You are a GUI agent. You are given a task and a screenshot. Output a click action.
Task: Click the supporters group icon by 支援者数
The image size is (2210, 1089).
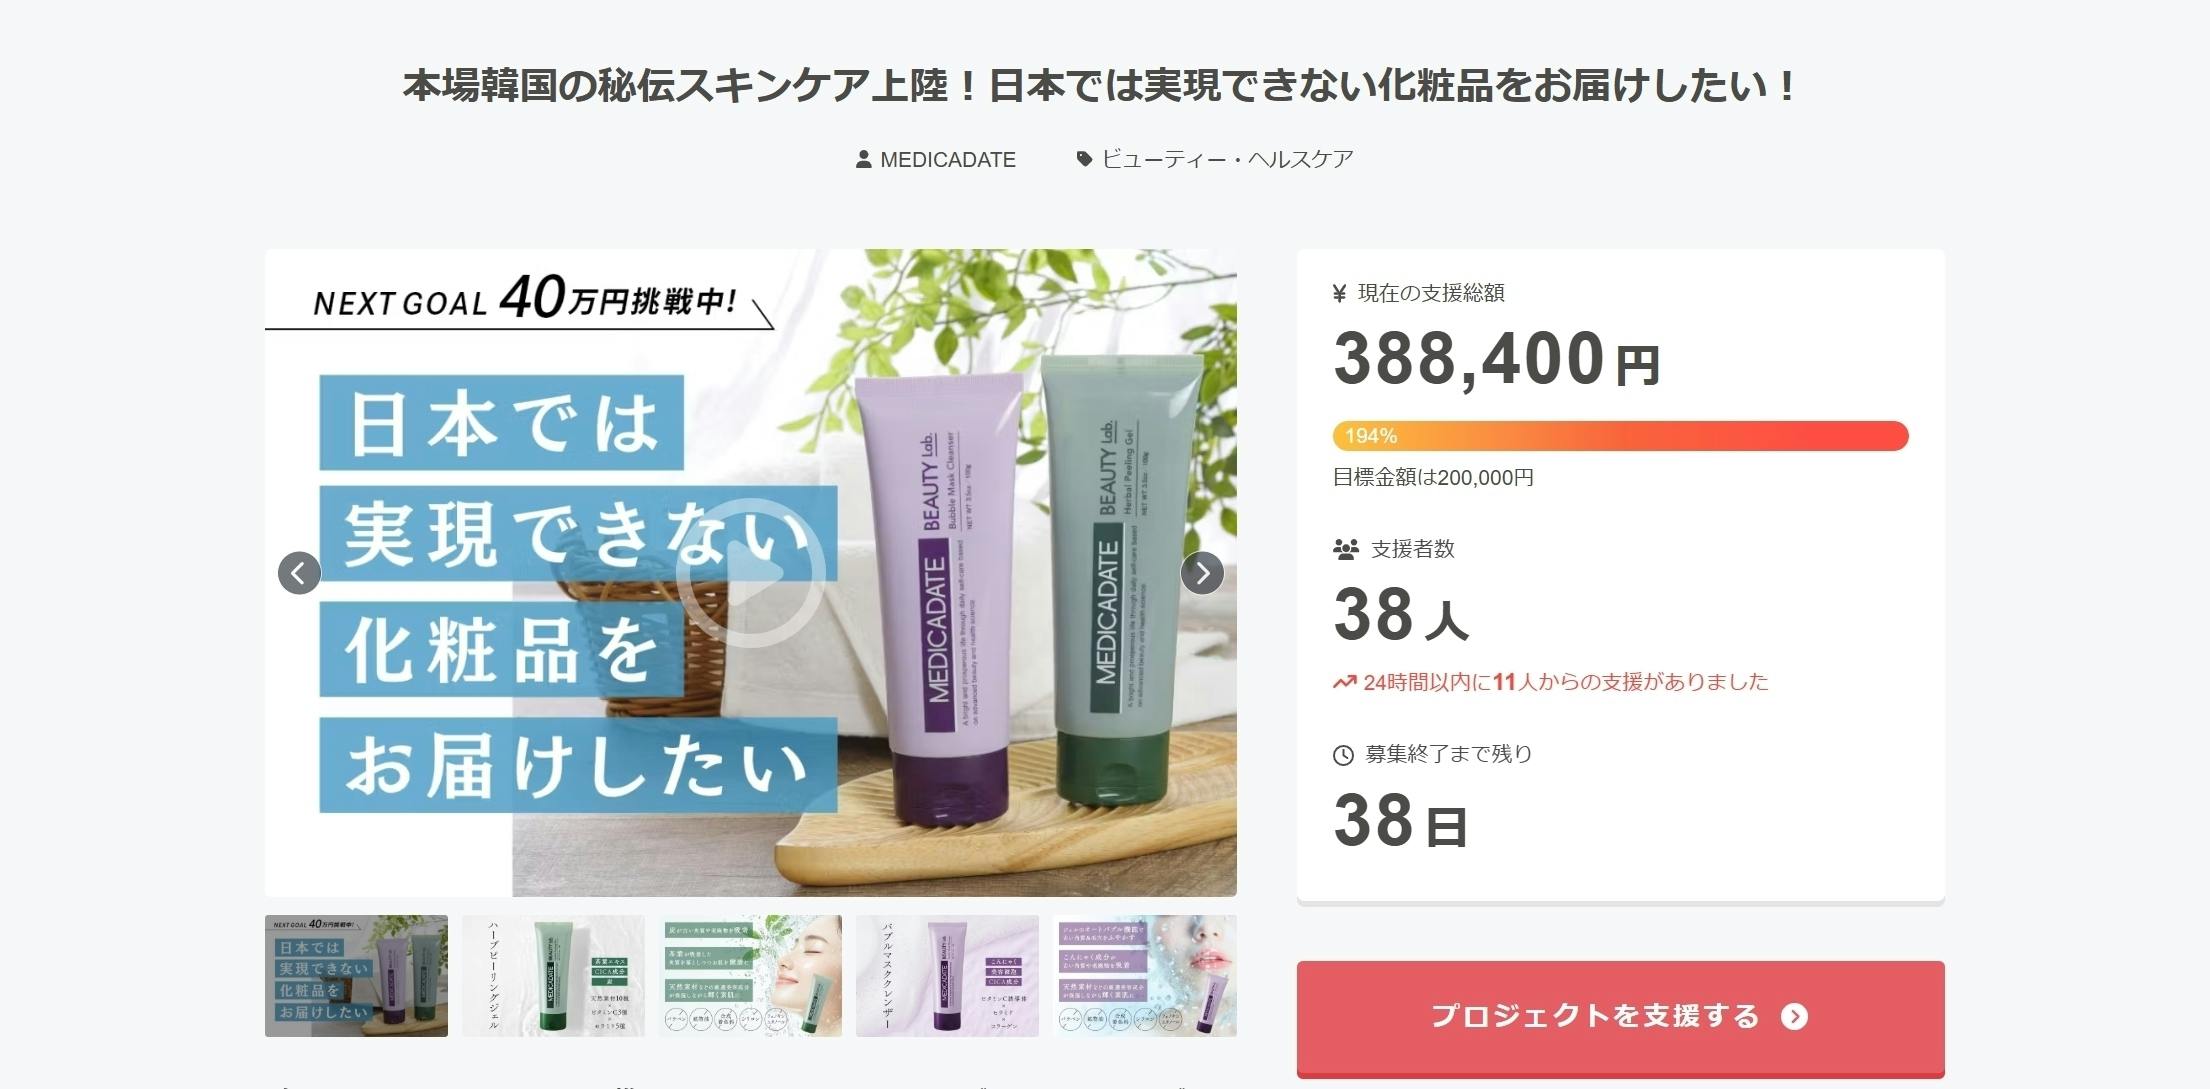coord(1346,549)
